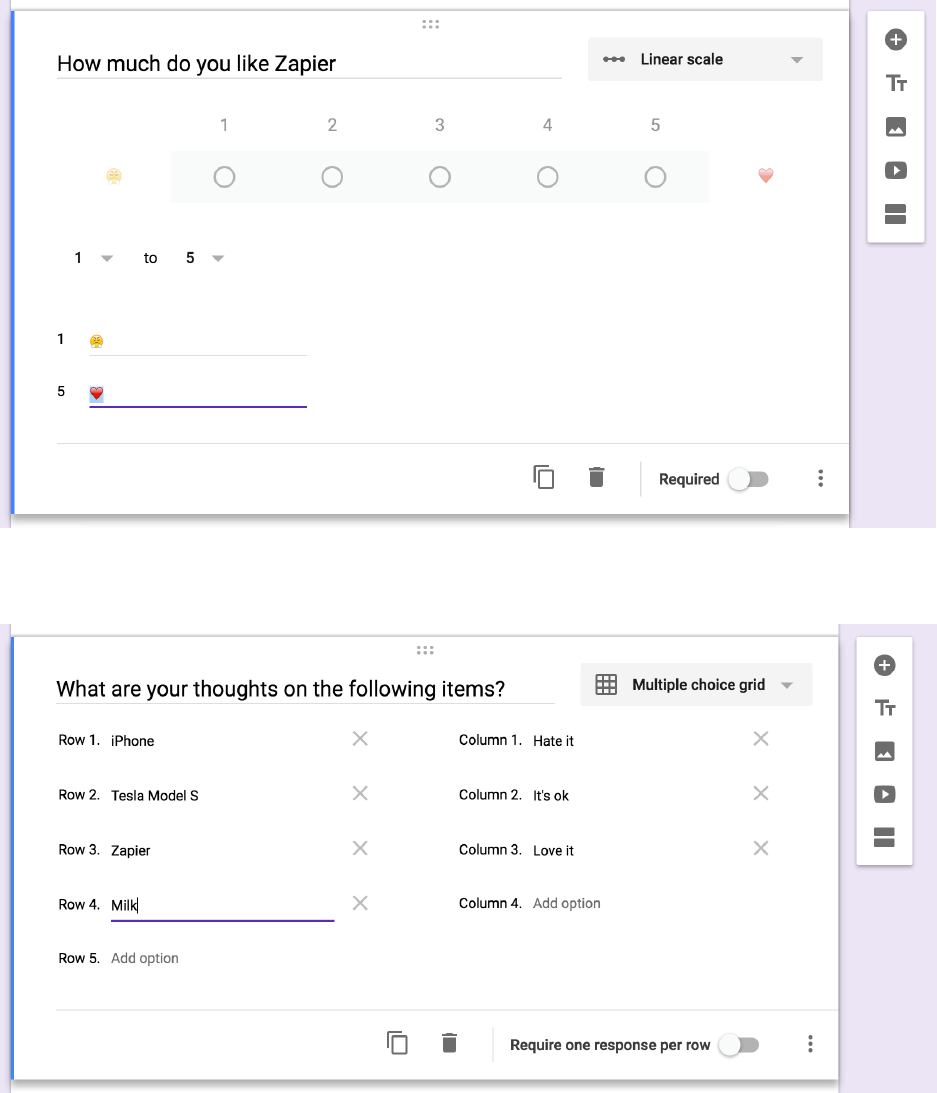Change the scale maximum value 5 dropdown
The height and width of the screenshot is (1093, 937).
pos(204,258)
